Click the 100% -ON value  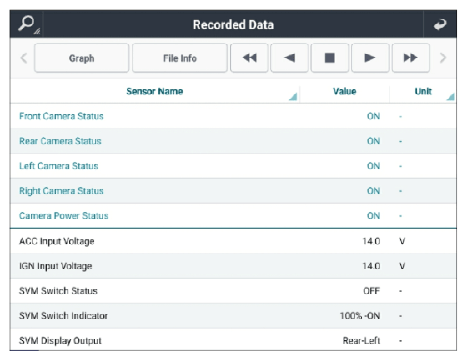point(360,316)
